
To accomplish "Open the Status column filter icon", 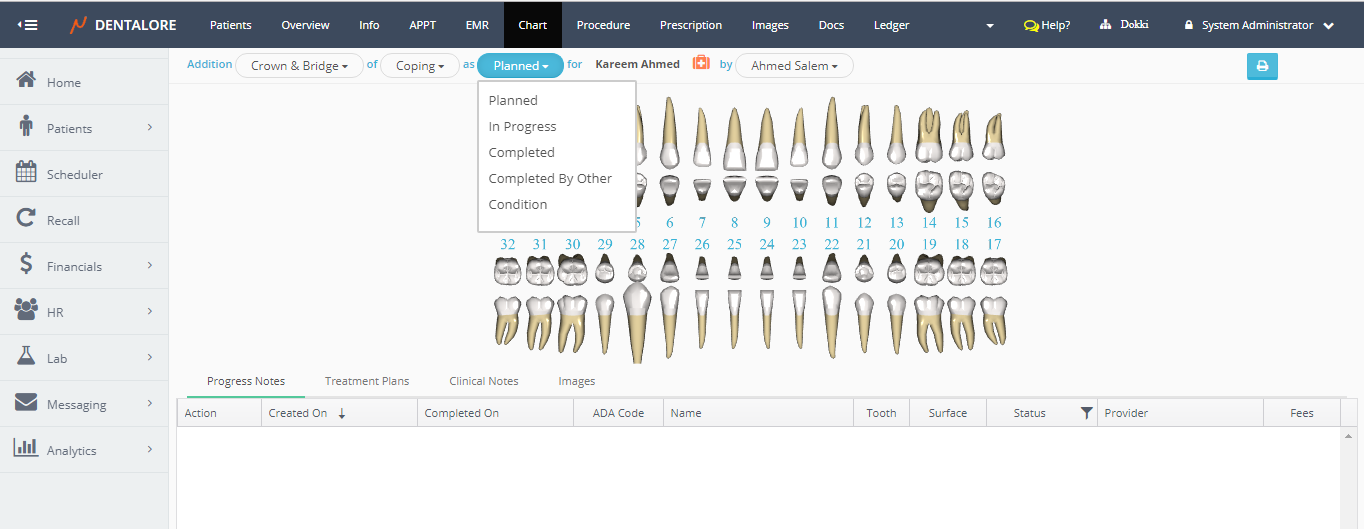I will [1086, 413].
